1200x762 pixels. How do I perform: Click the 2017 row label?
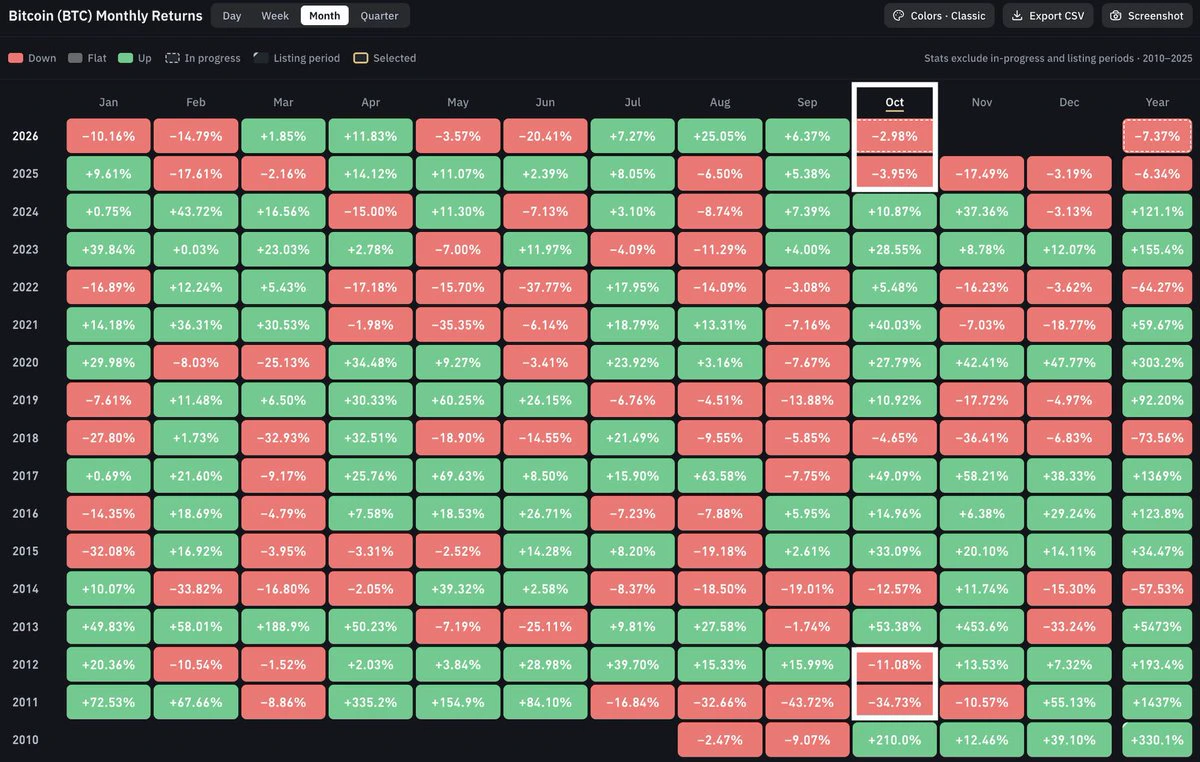coord(25,476)
